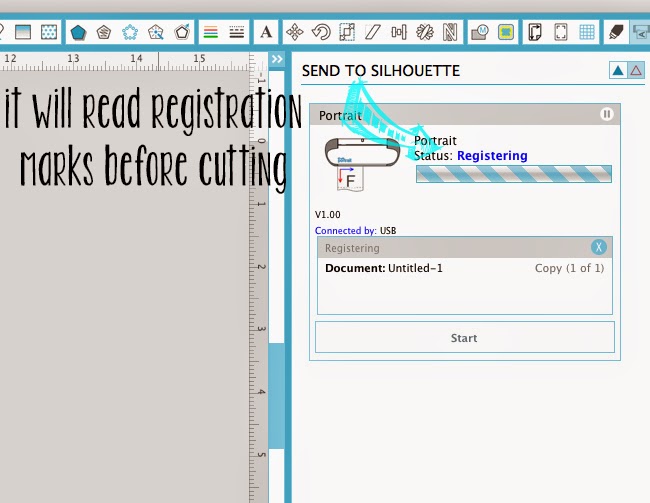
Task: Open the Nesting 'N' icon
Action: point(450,32)
